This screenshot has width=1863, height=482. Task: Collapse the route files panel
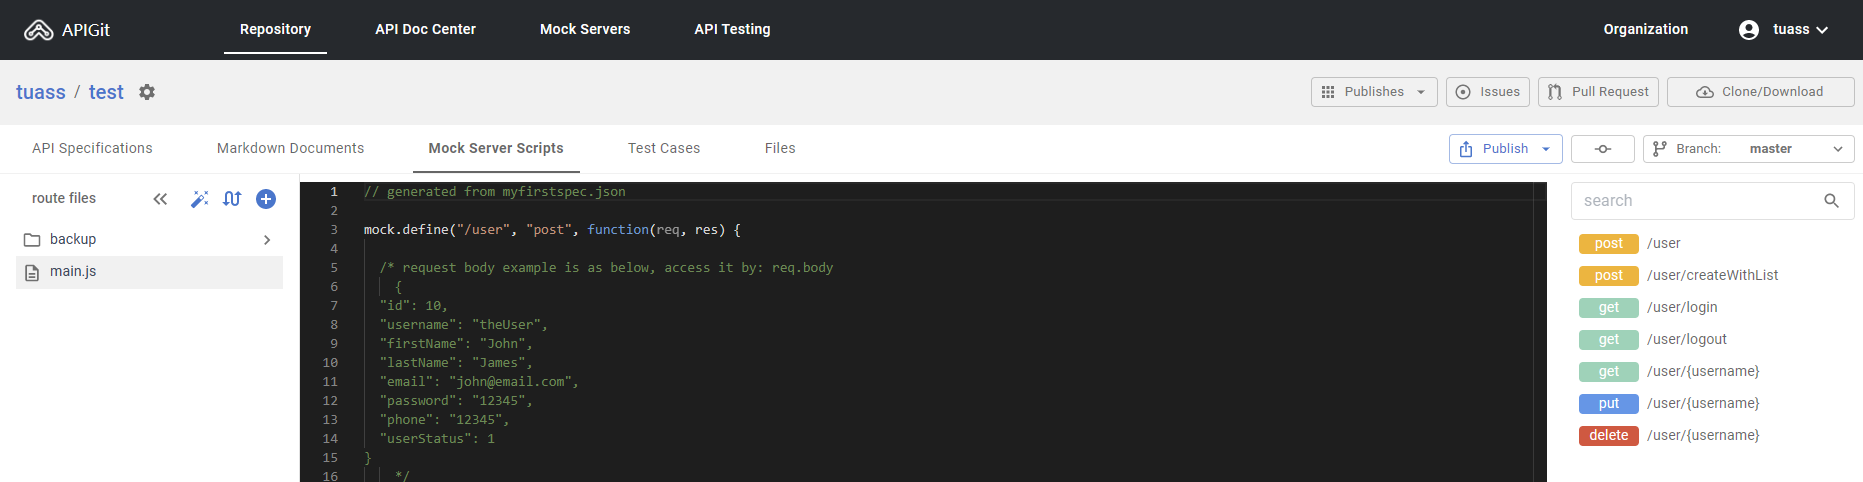[160, 199]
